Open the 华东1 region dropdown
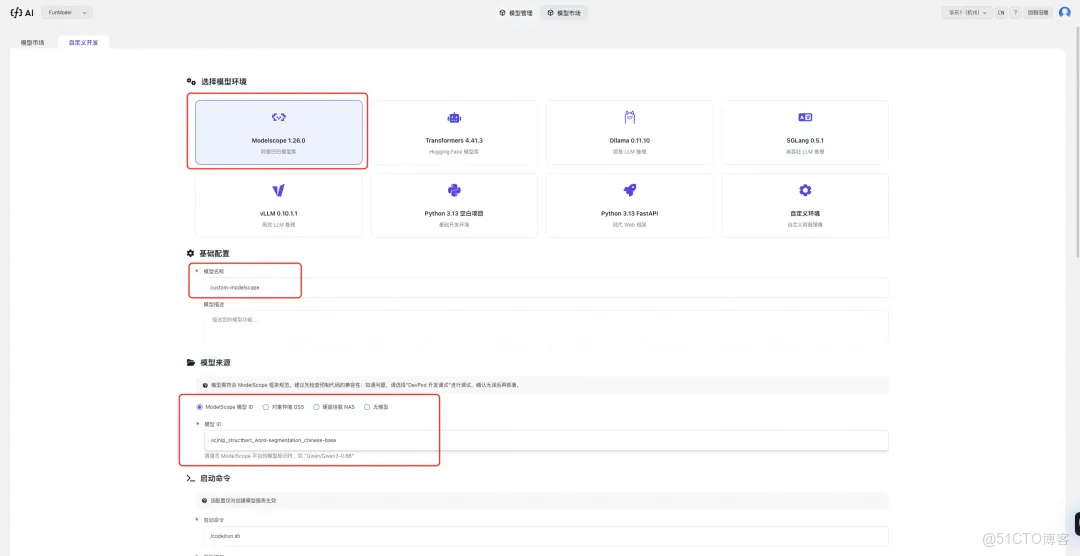 tap(967, 12)
